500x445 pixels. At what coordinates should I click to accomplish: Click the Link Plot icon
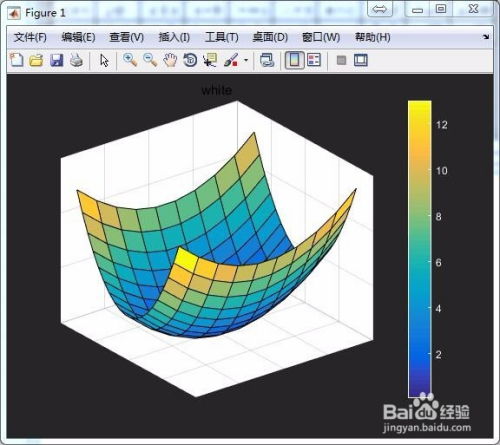(x=267, y=60)
